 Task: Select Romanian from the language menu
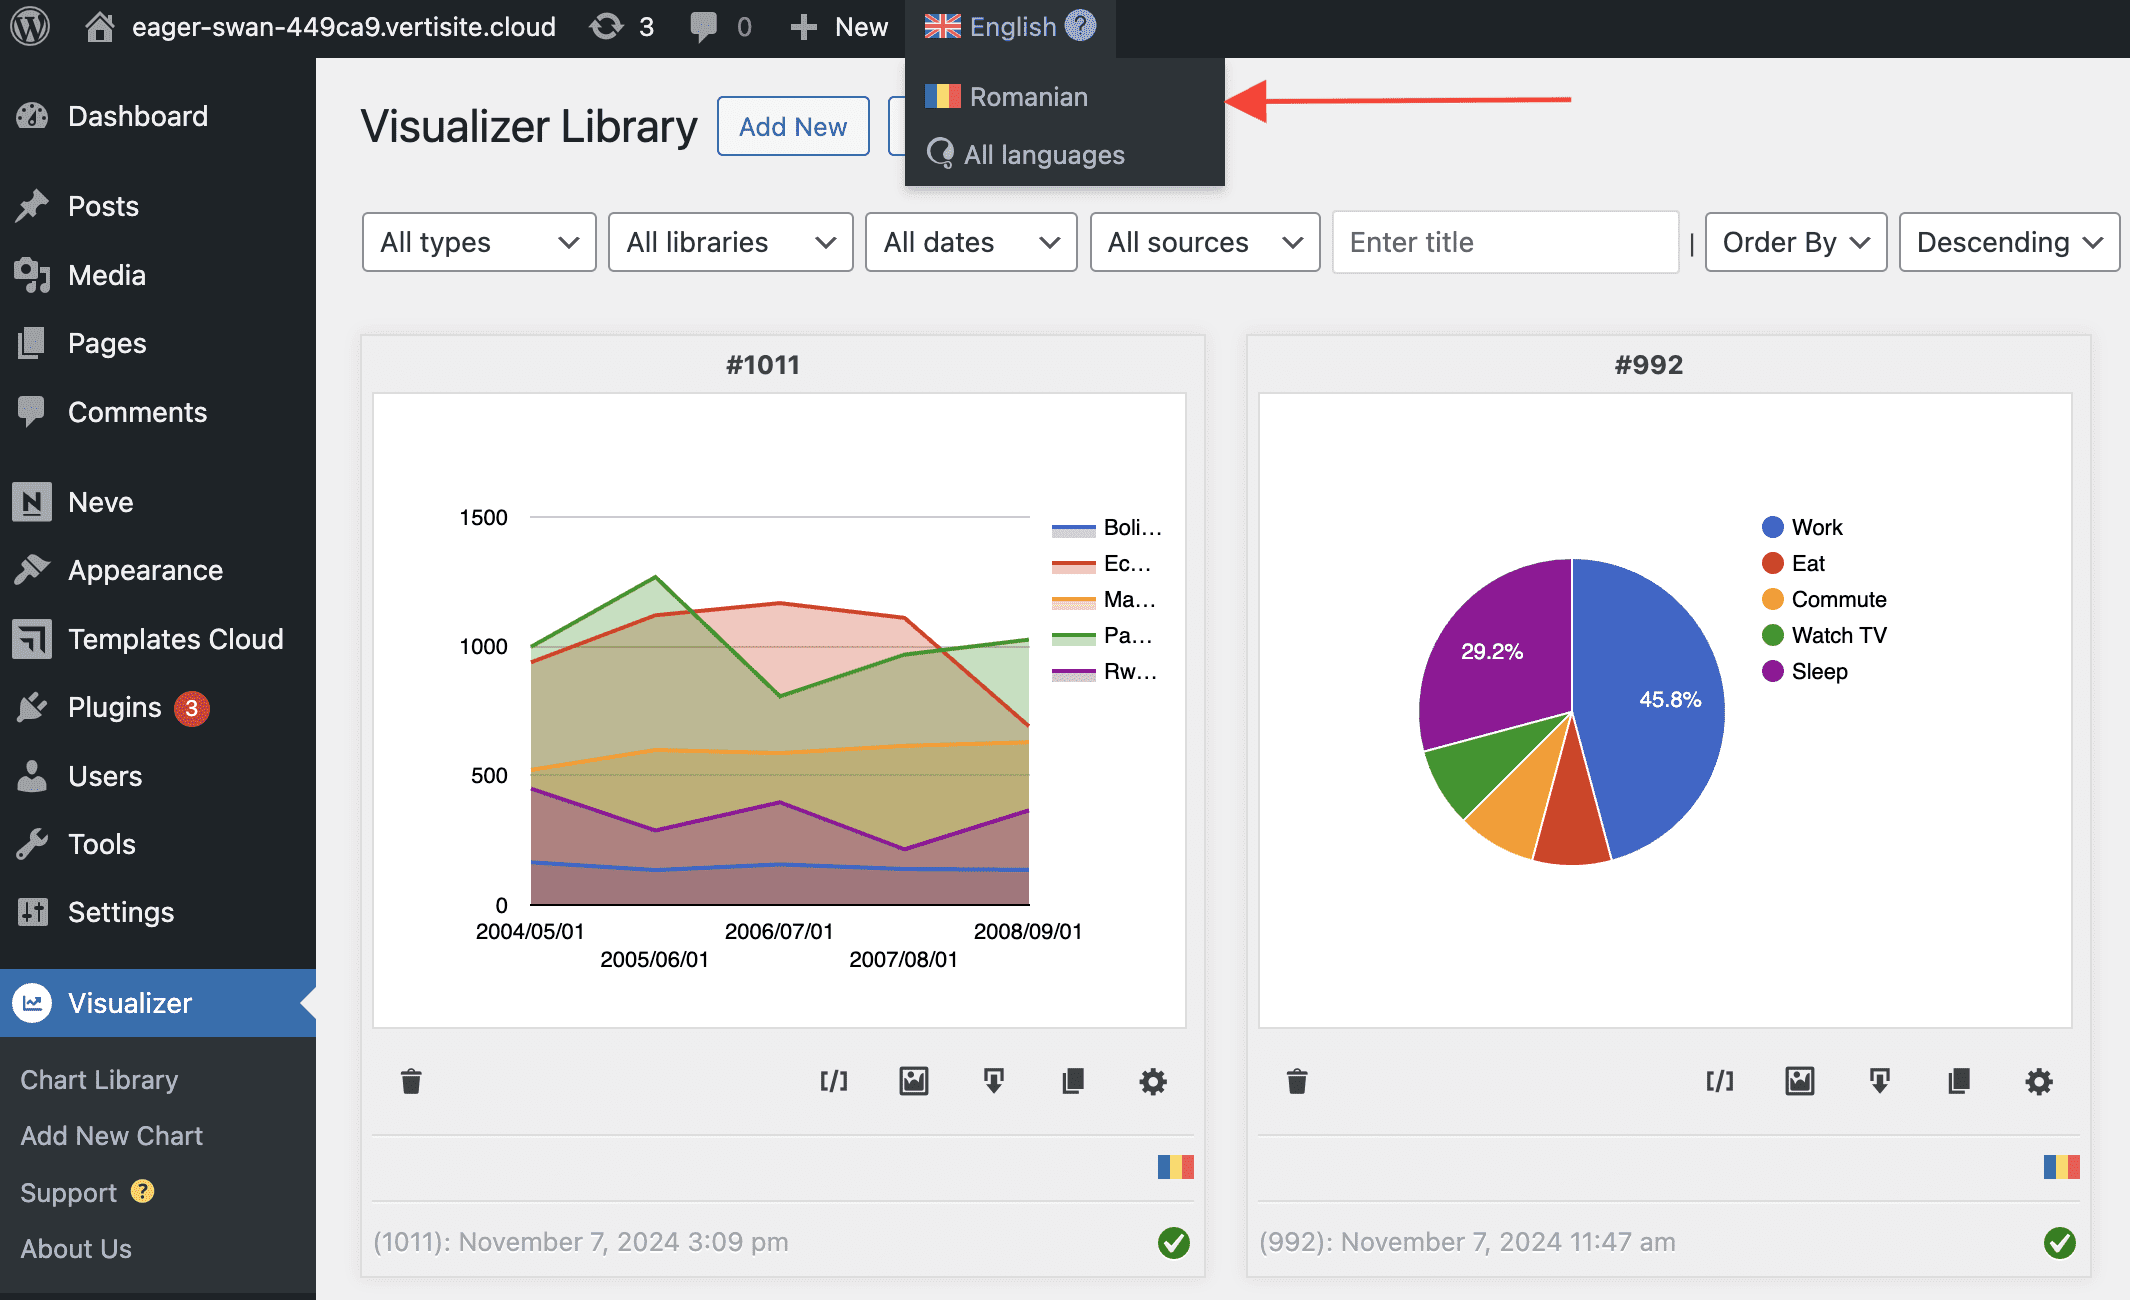(1027, 97)
